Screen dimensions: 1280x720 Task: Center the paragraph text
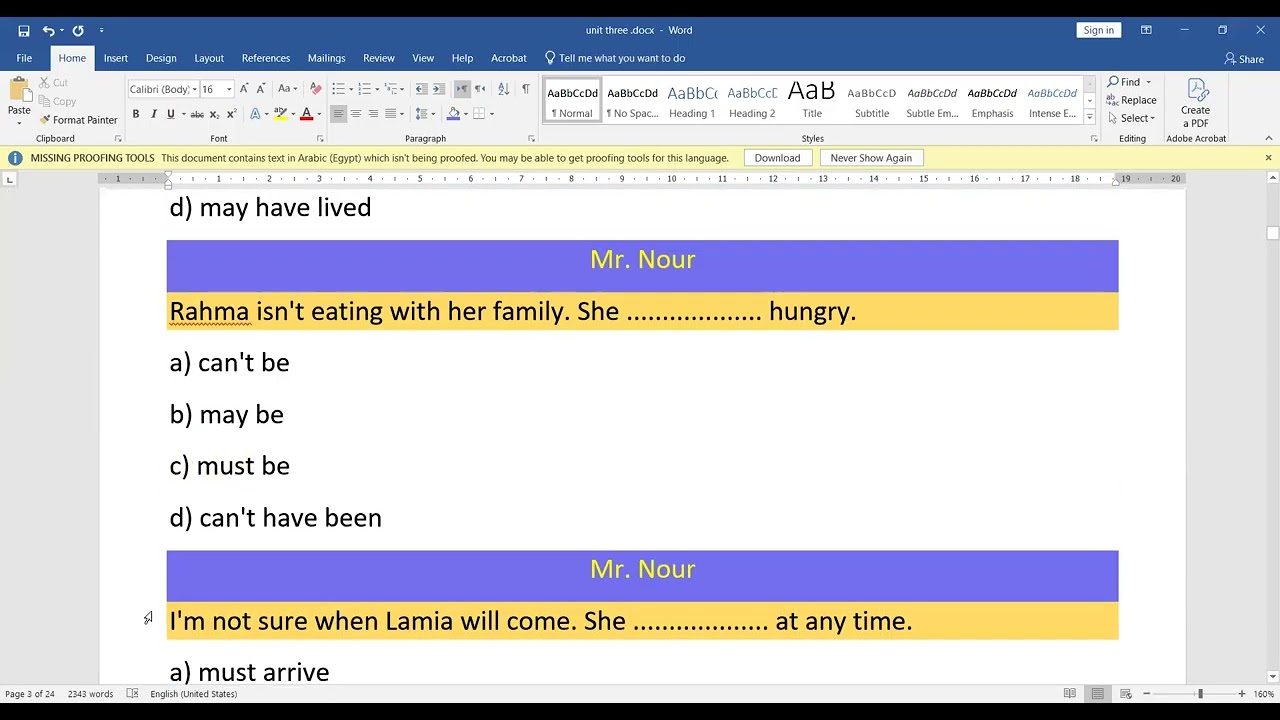coord(355,114)
